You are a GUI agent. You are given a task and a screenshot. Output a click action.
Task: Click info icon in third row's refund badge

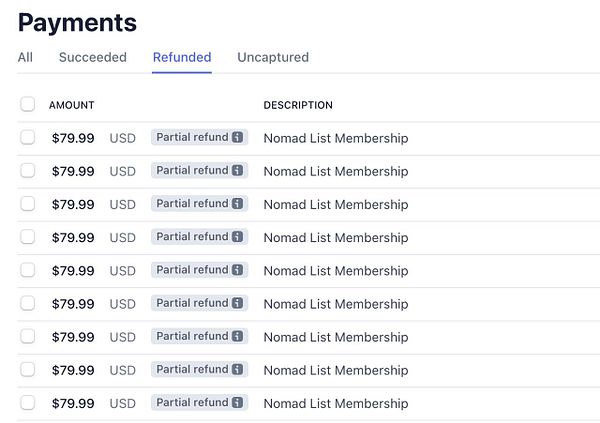coord(237,204)
